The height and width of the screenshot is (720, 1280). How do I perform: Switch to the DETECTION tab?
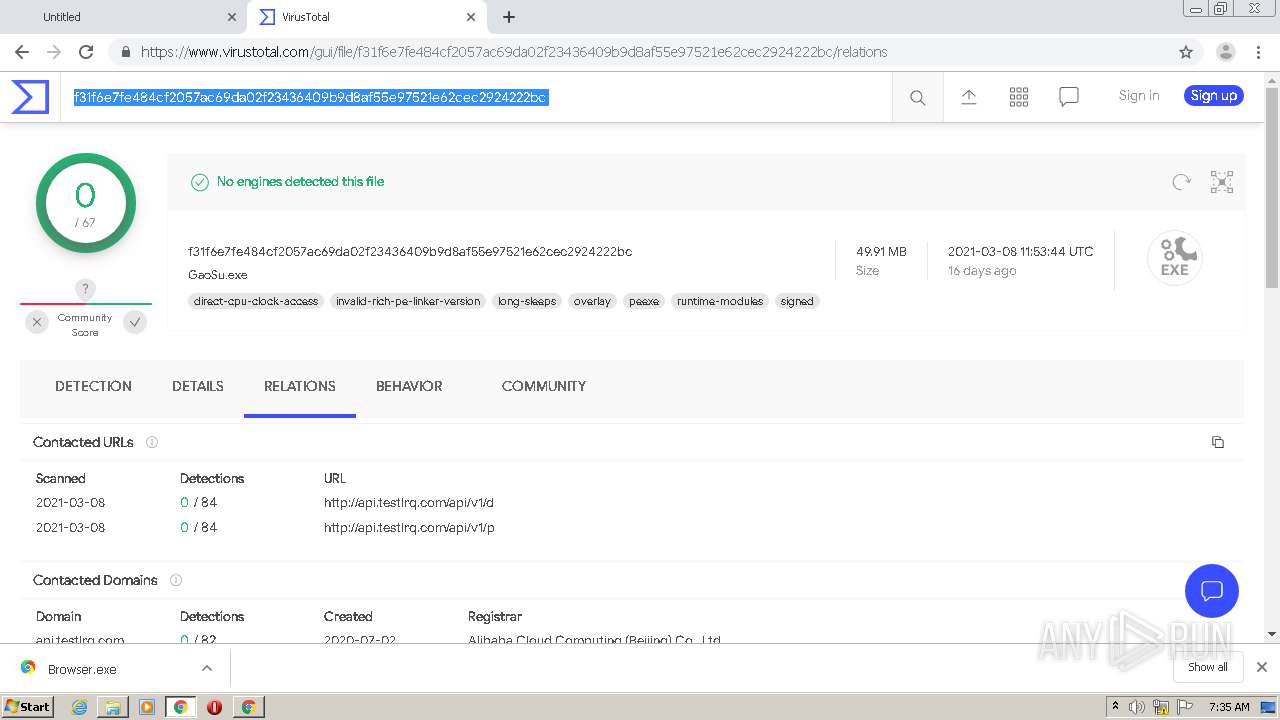(x=93, y=386)
